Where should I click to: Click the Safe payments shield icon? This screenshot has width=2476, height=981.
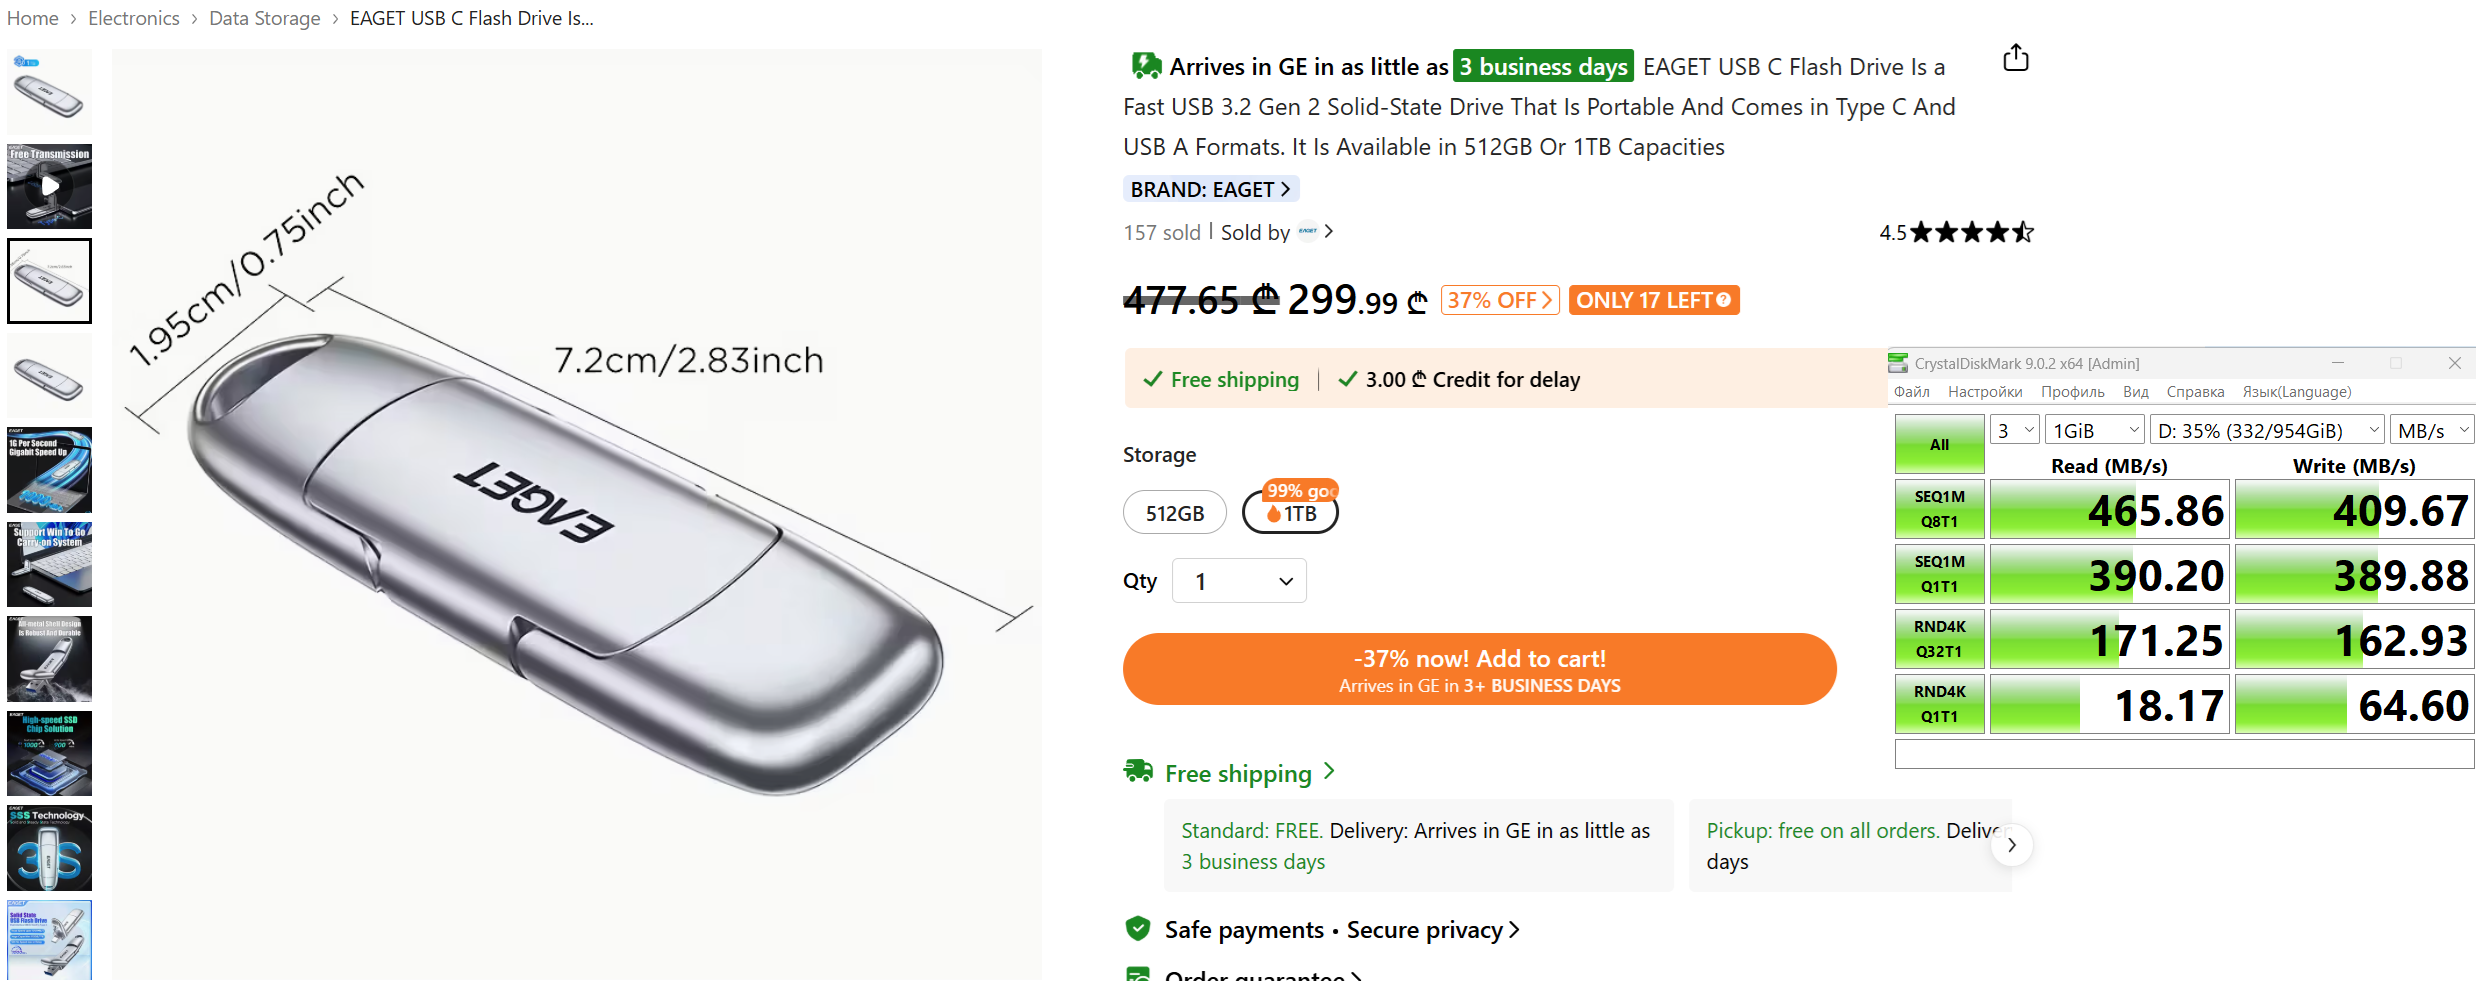coord(1138,929)
